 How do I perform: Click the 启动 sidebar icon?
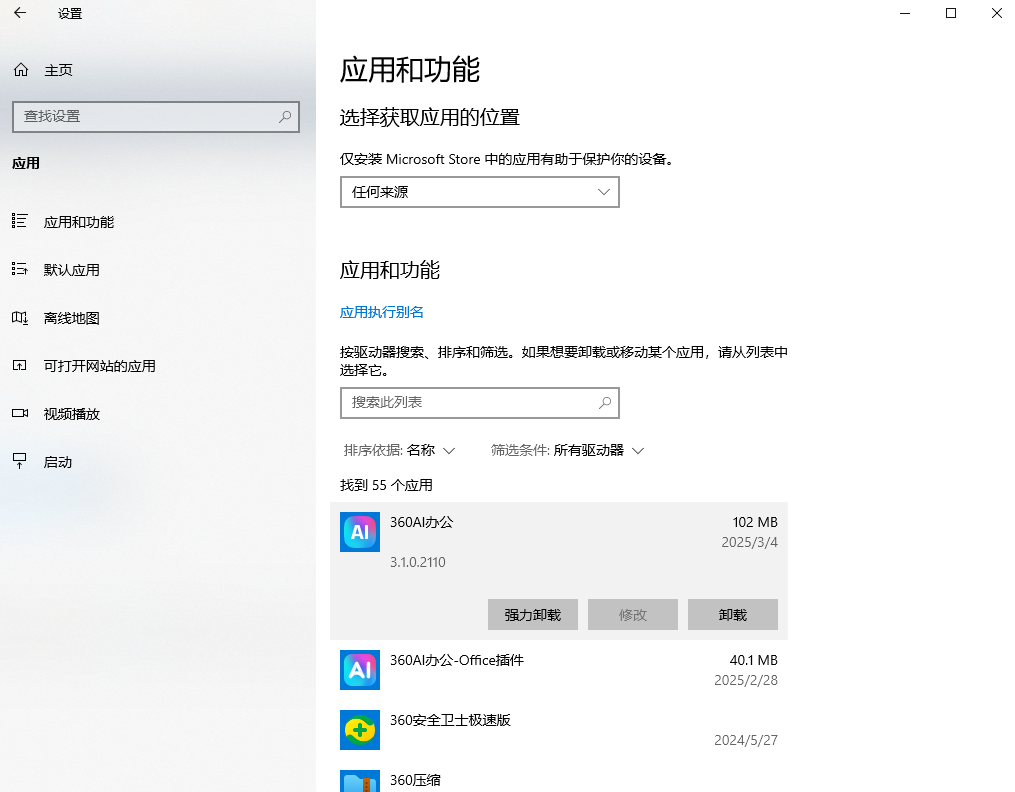19,461
